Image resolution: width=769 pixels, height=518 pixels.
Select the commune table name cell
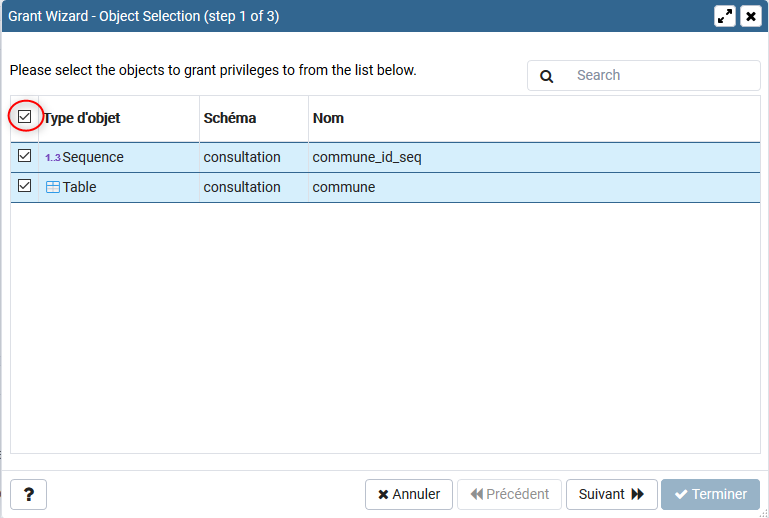pos(344,187)
